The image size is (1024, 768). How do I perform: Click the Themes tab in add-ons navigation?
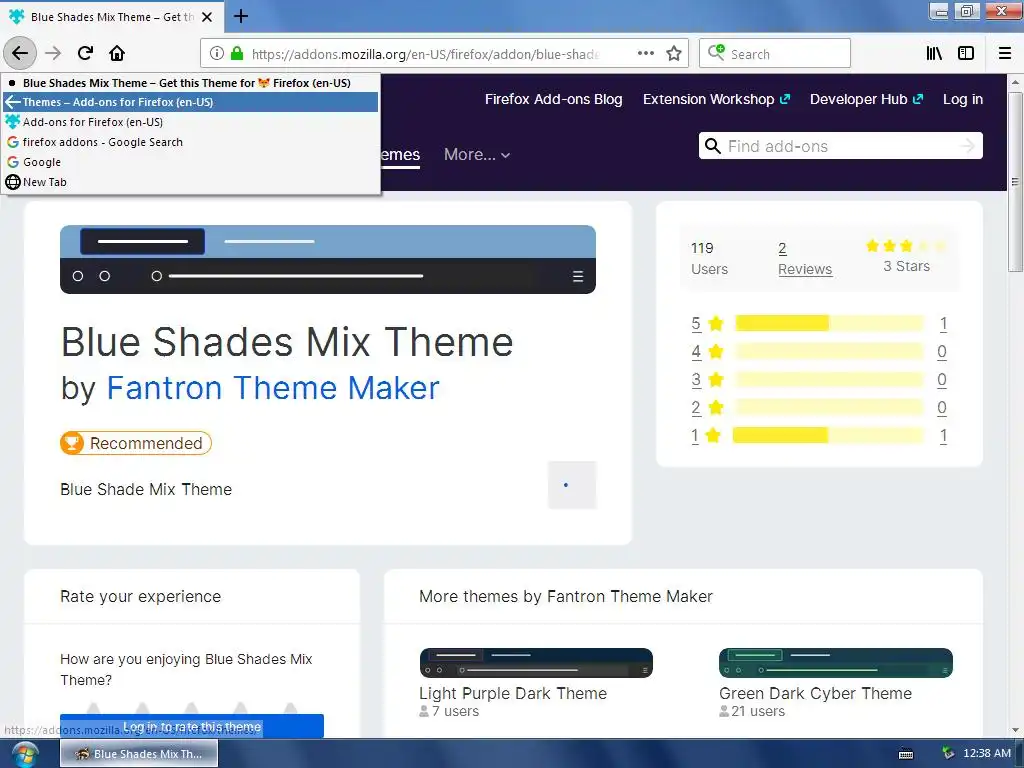[x=400, y=155]
